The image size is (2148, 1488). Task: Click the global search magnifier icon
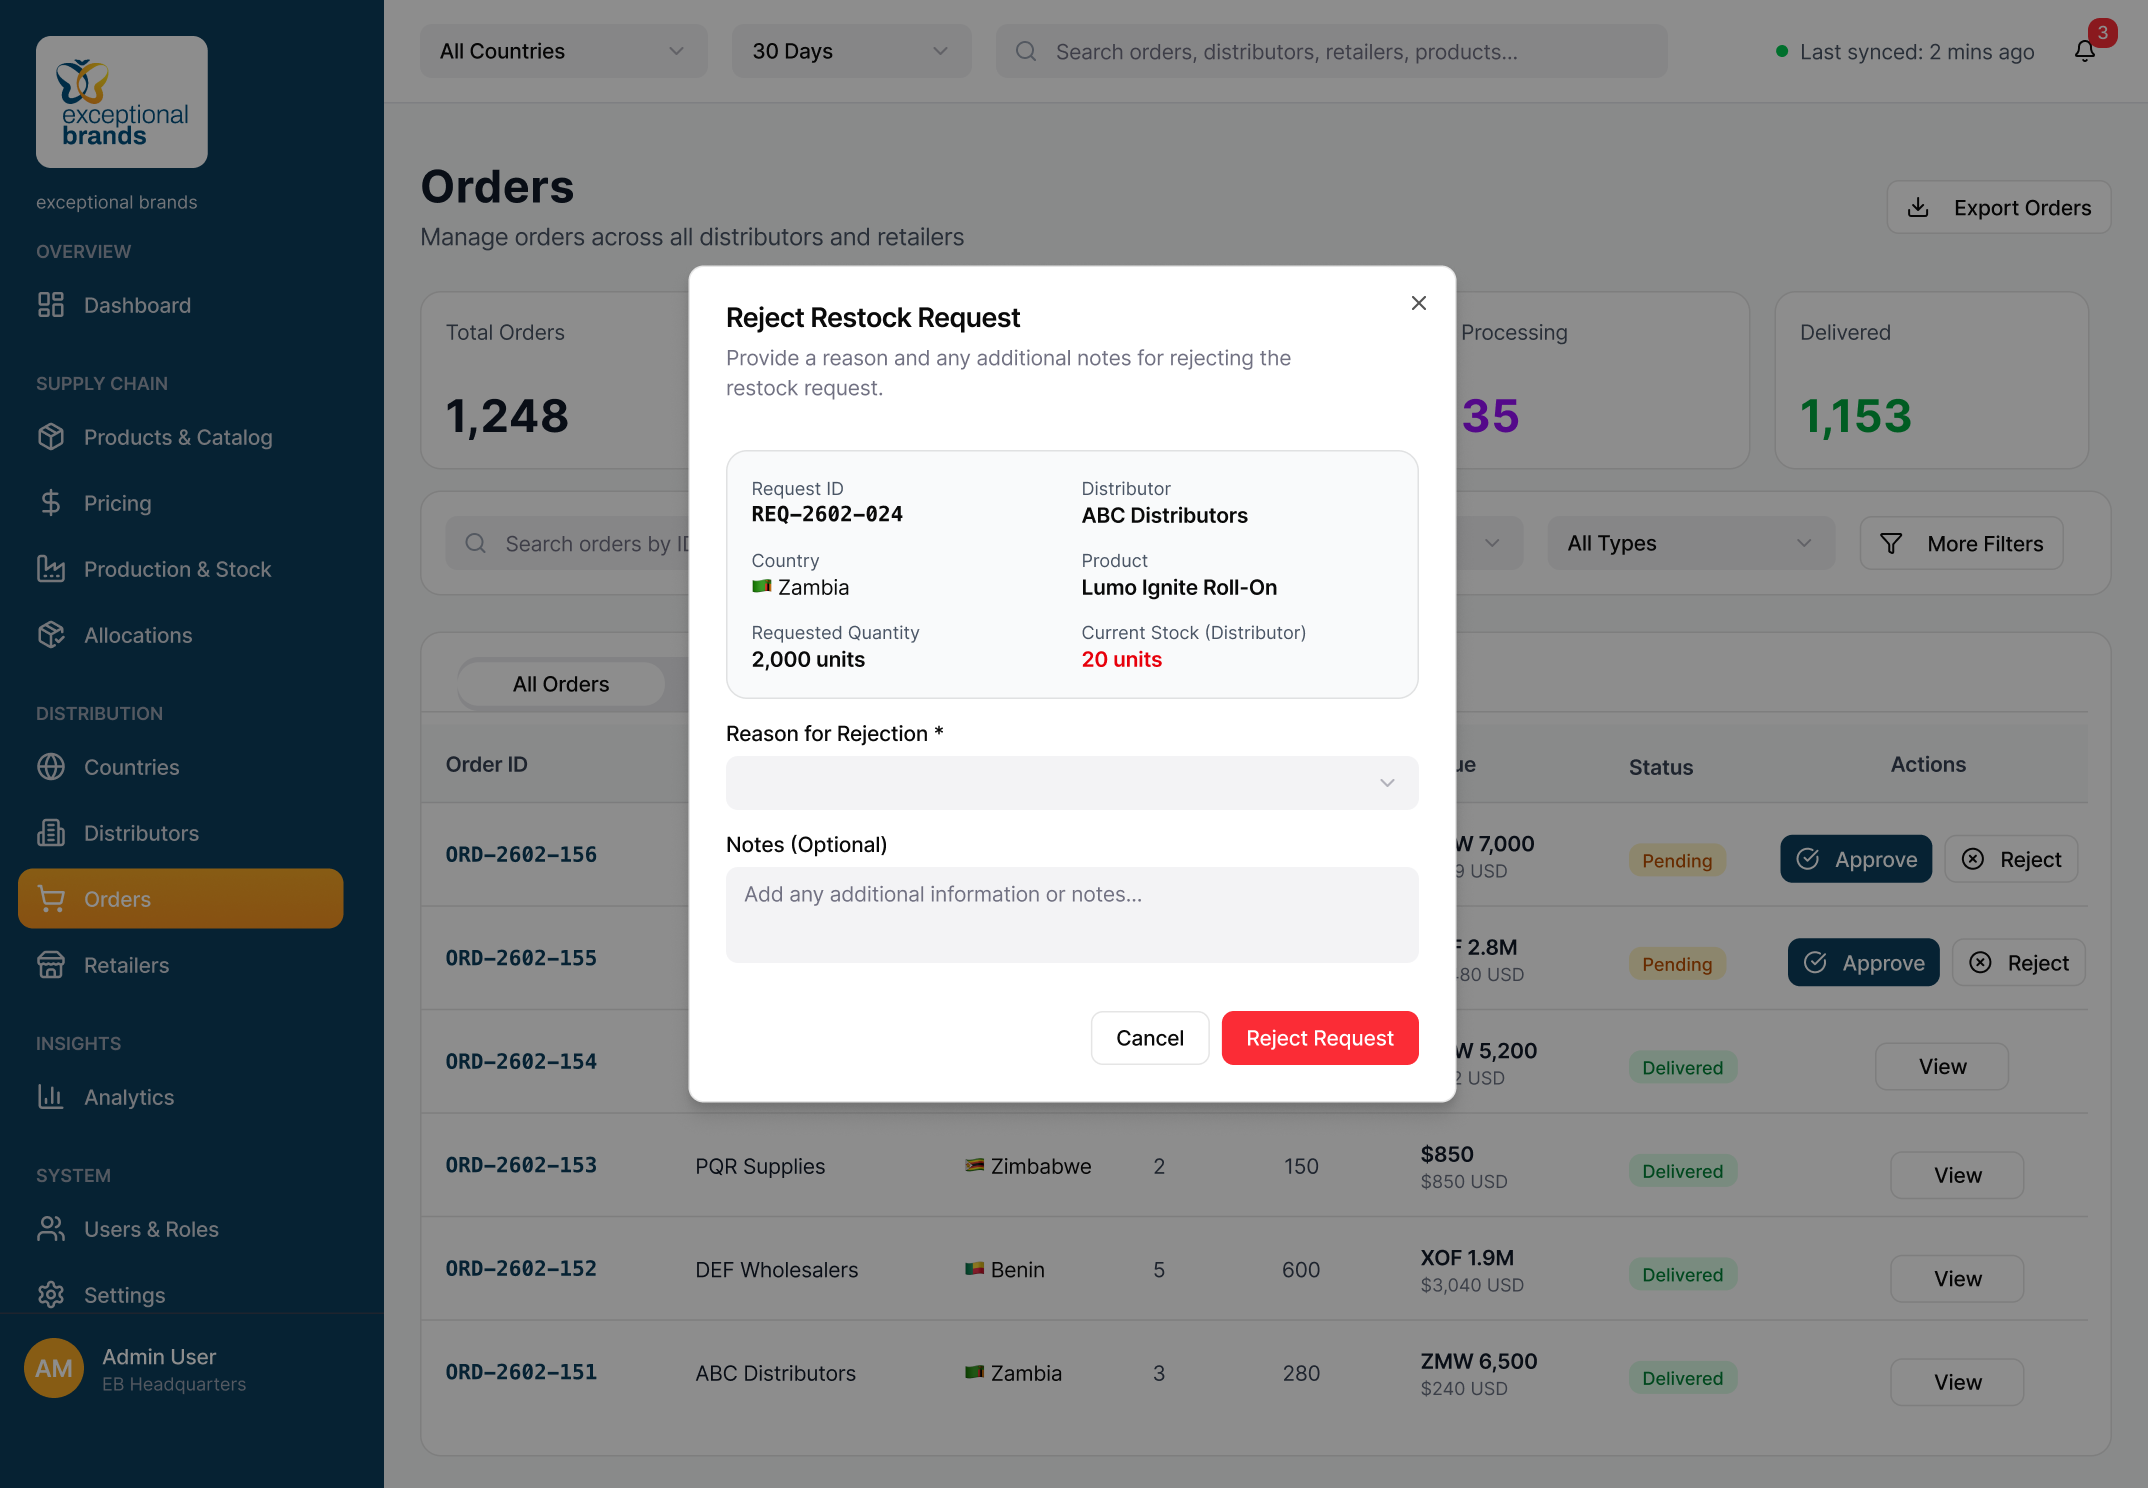point(1026,51)
